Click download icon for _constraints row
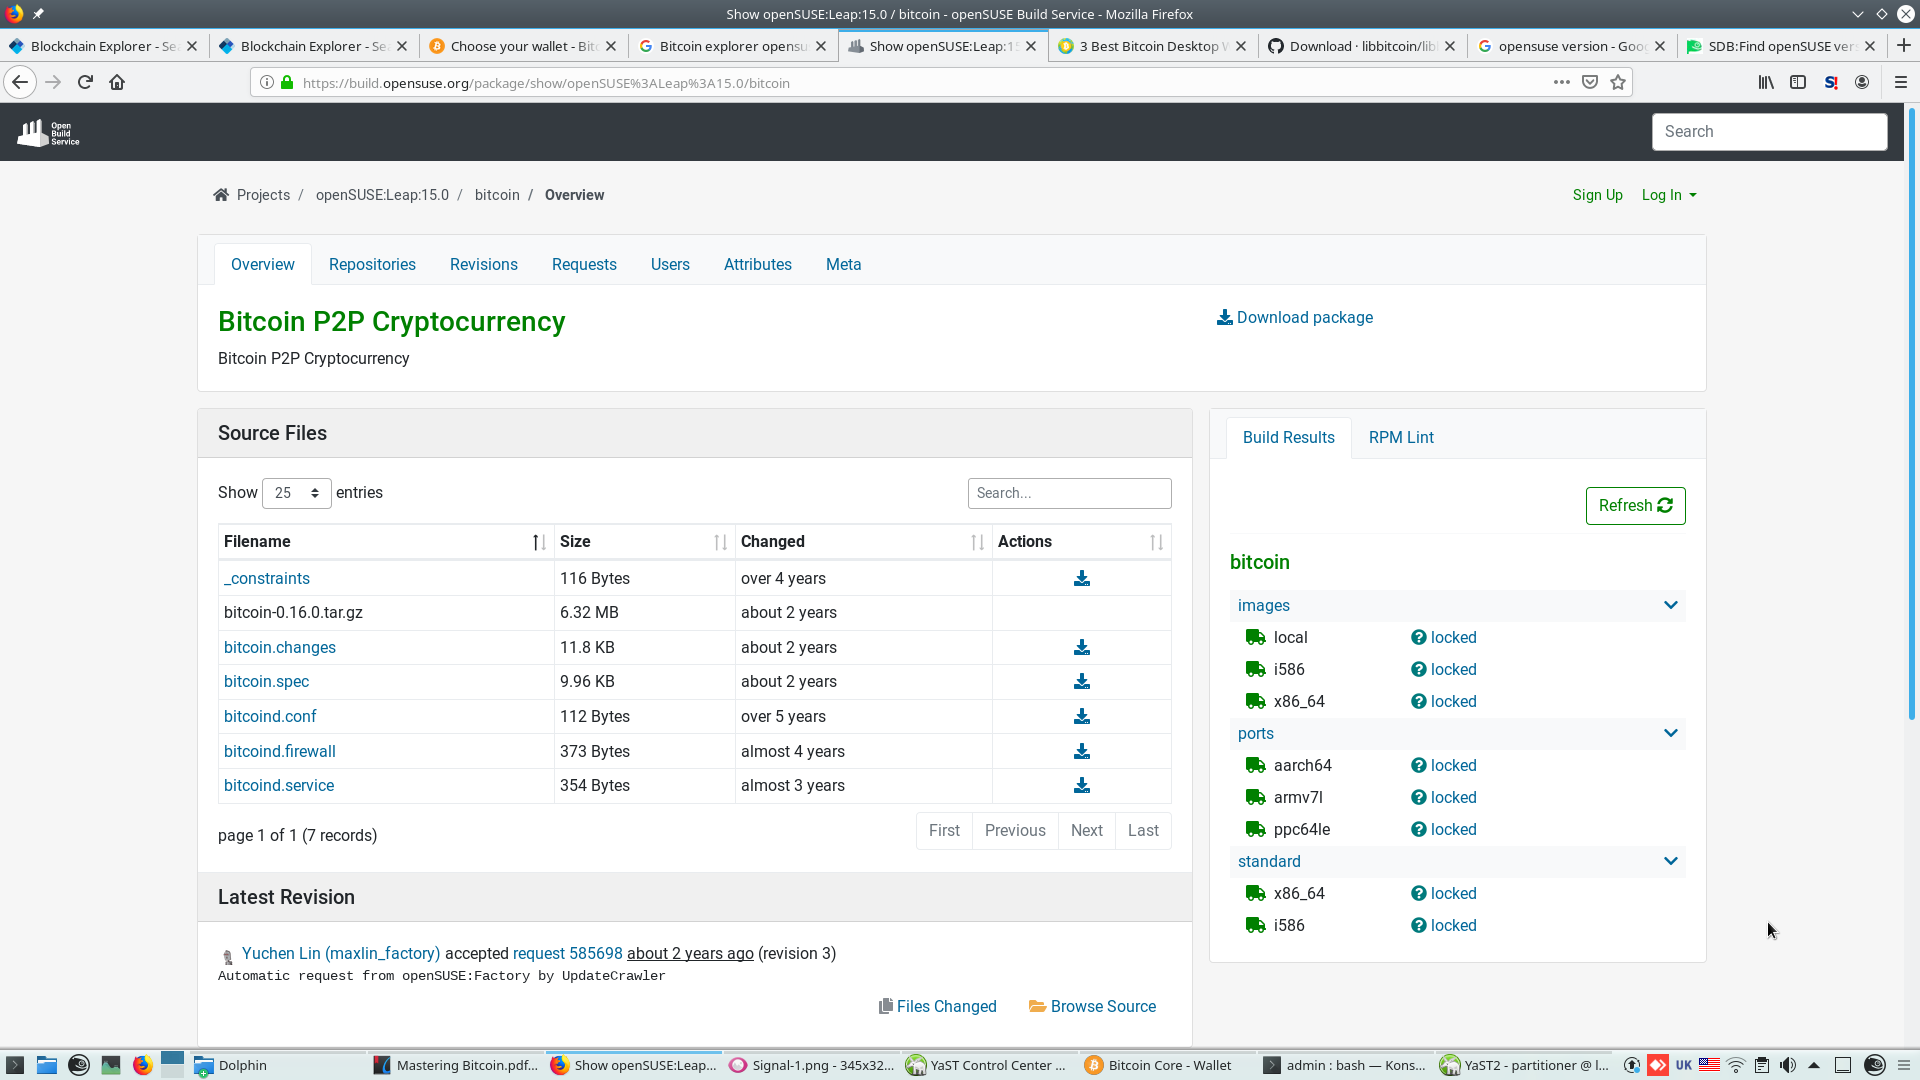 coord(1081,579)
